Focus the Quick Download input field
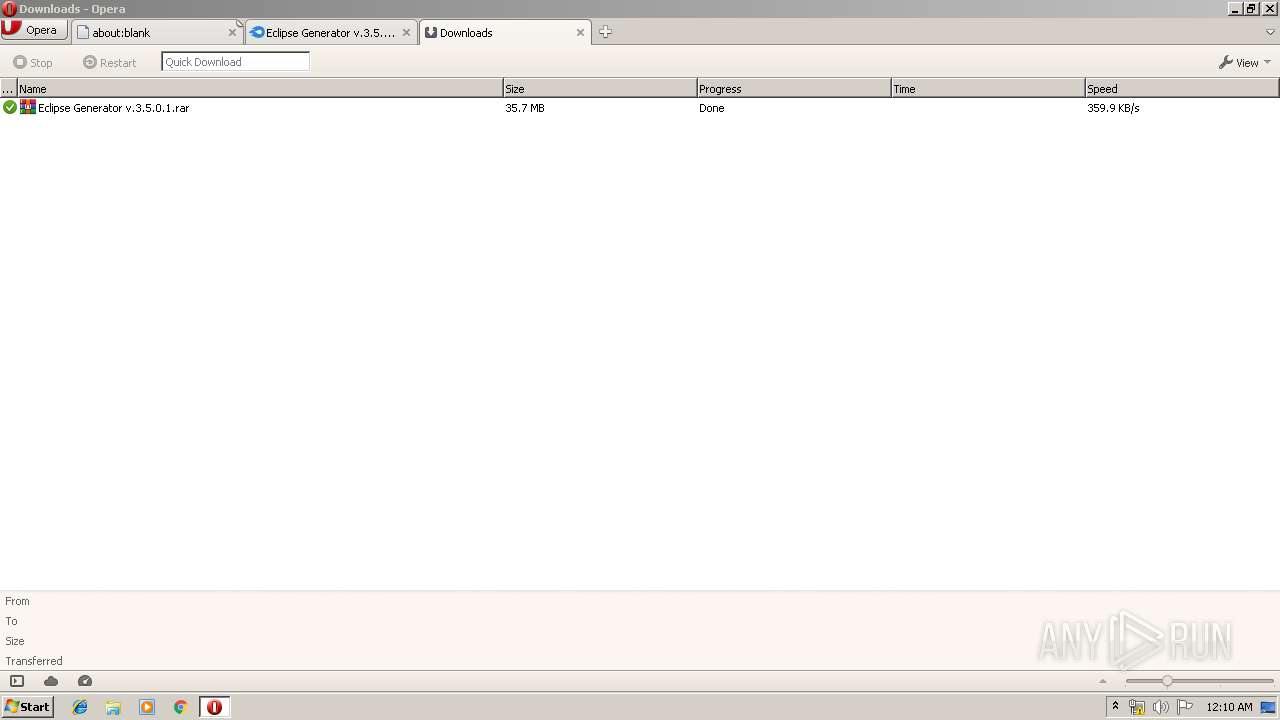This screenshot has width=1280, height=720. tap(235, 62)
